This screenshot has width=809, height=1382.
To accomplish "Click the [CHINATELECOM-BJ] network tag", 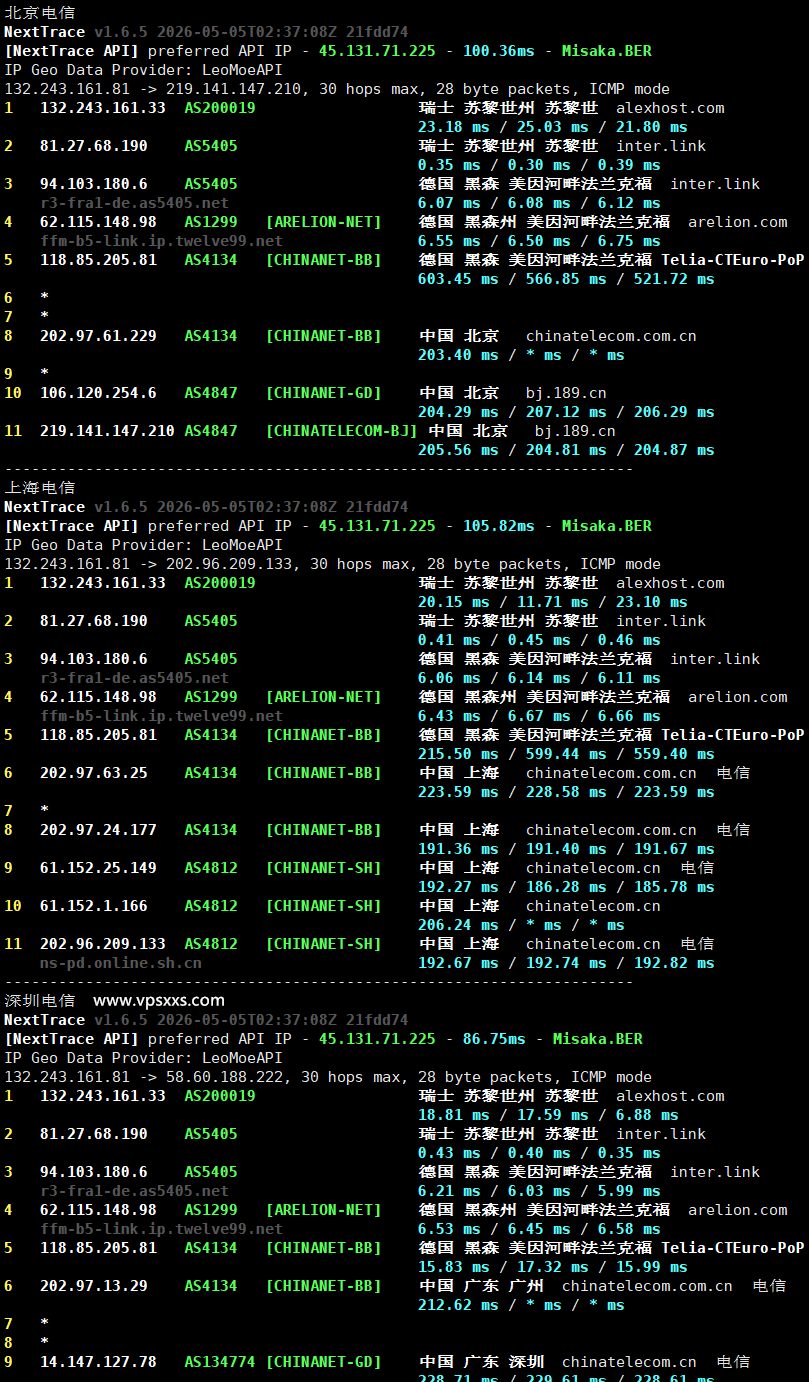I will pyautogui.click(x=342, y=431).
